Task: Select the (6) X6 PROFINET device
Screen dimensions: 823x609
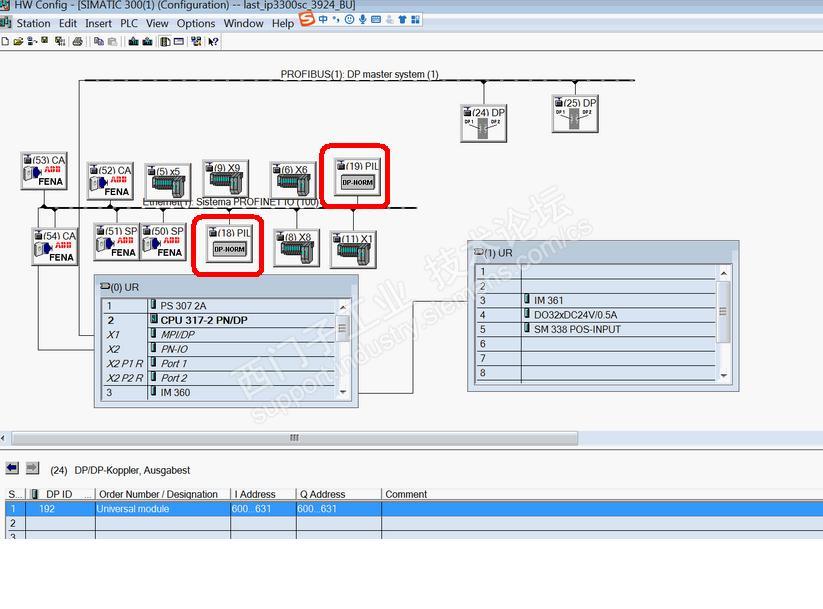Action: click(293, 181)
